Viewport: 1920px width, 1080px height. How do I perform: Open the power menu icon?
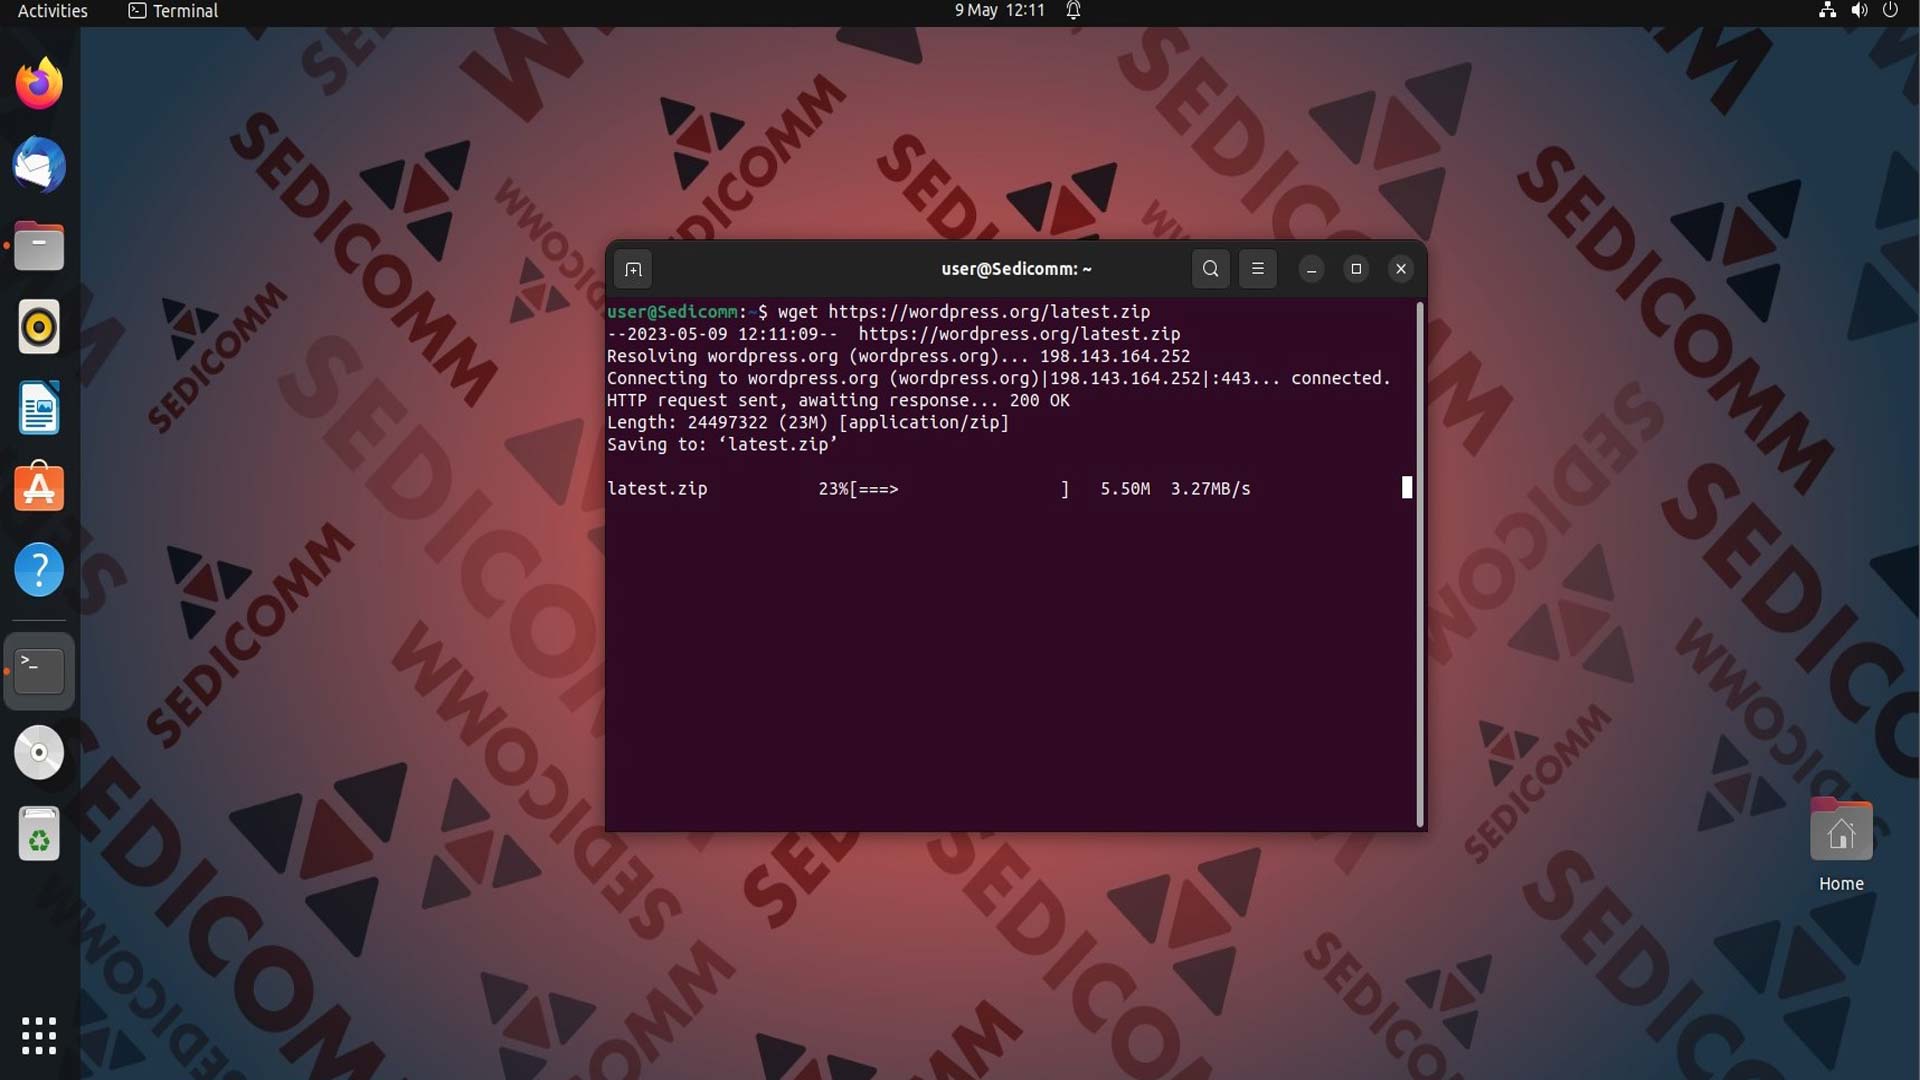click(x=1890, y=11)
